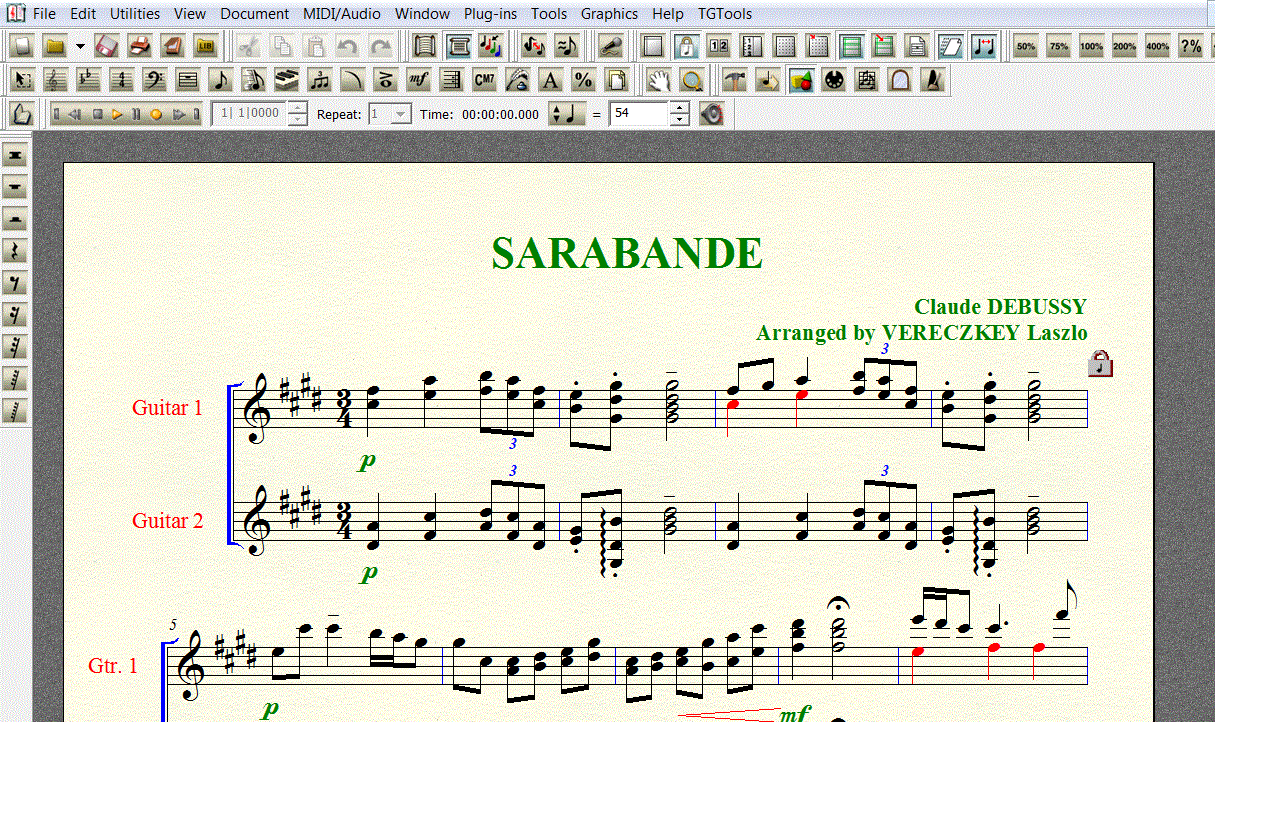Open the MIDI/Audio menu
This screenshot has width=1274, height=813.
pyautogui.click(x=341, y=14)
